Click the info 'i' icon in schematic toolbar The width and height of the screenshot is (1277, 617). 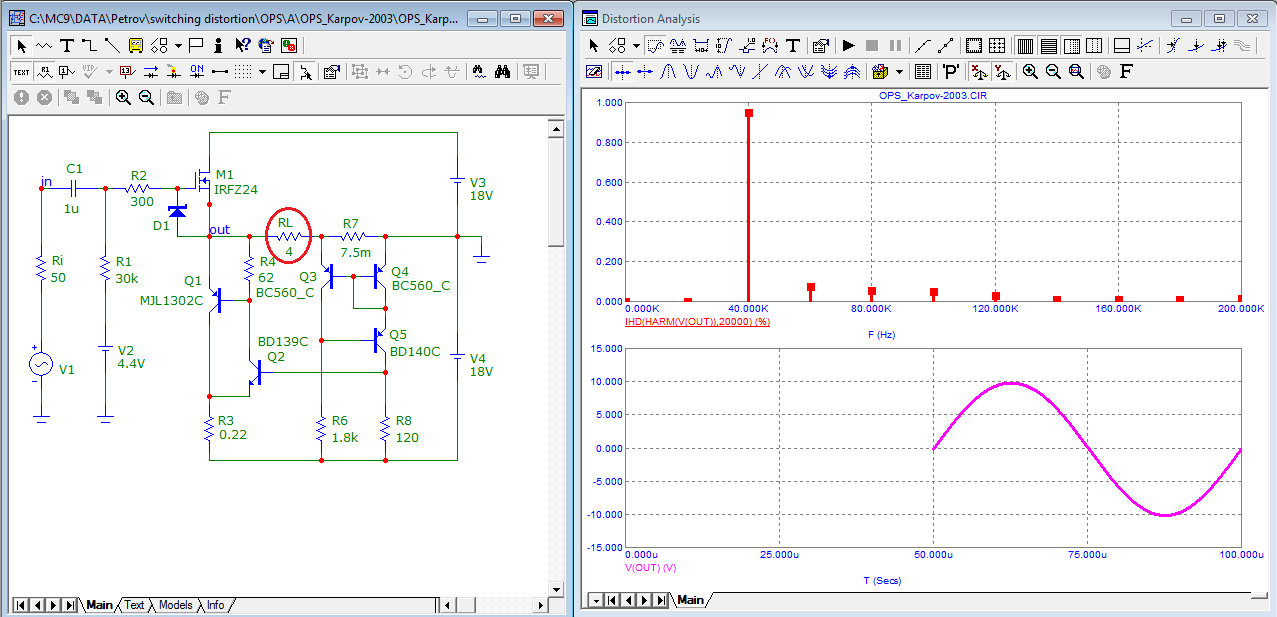(x=218, y=45)
